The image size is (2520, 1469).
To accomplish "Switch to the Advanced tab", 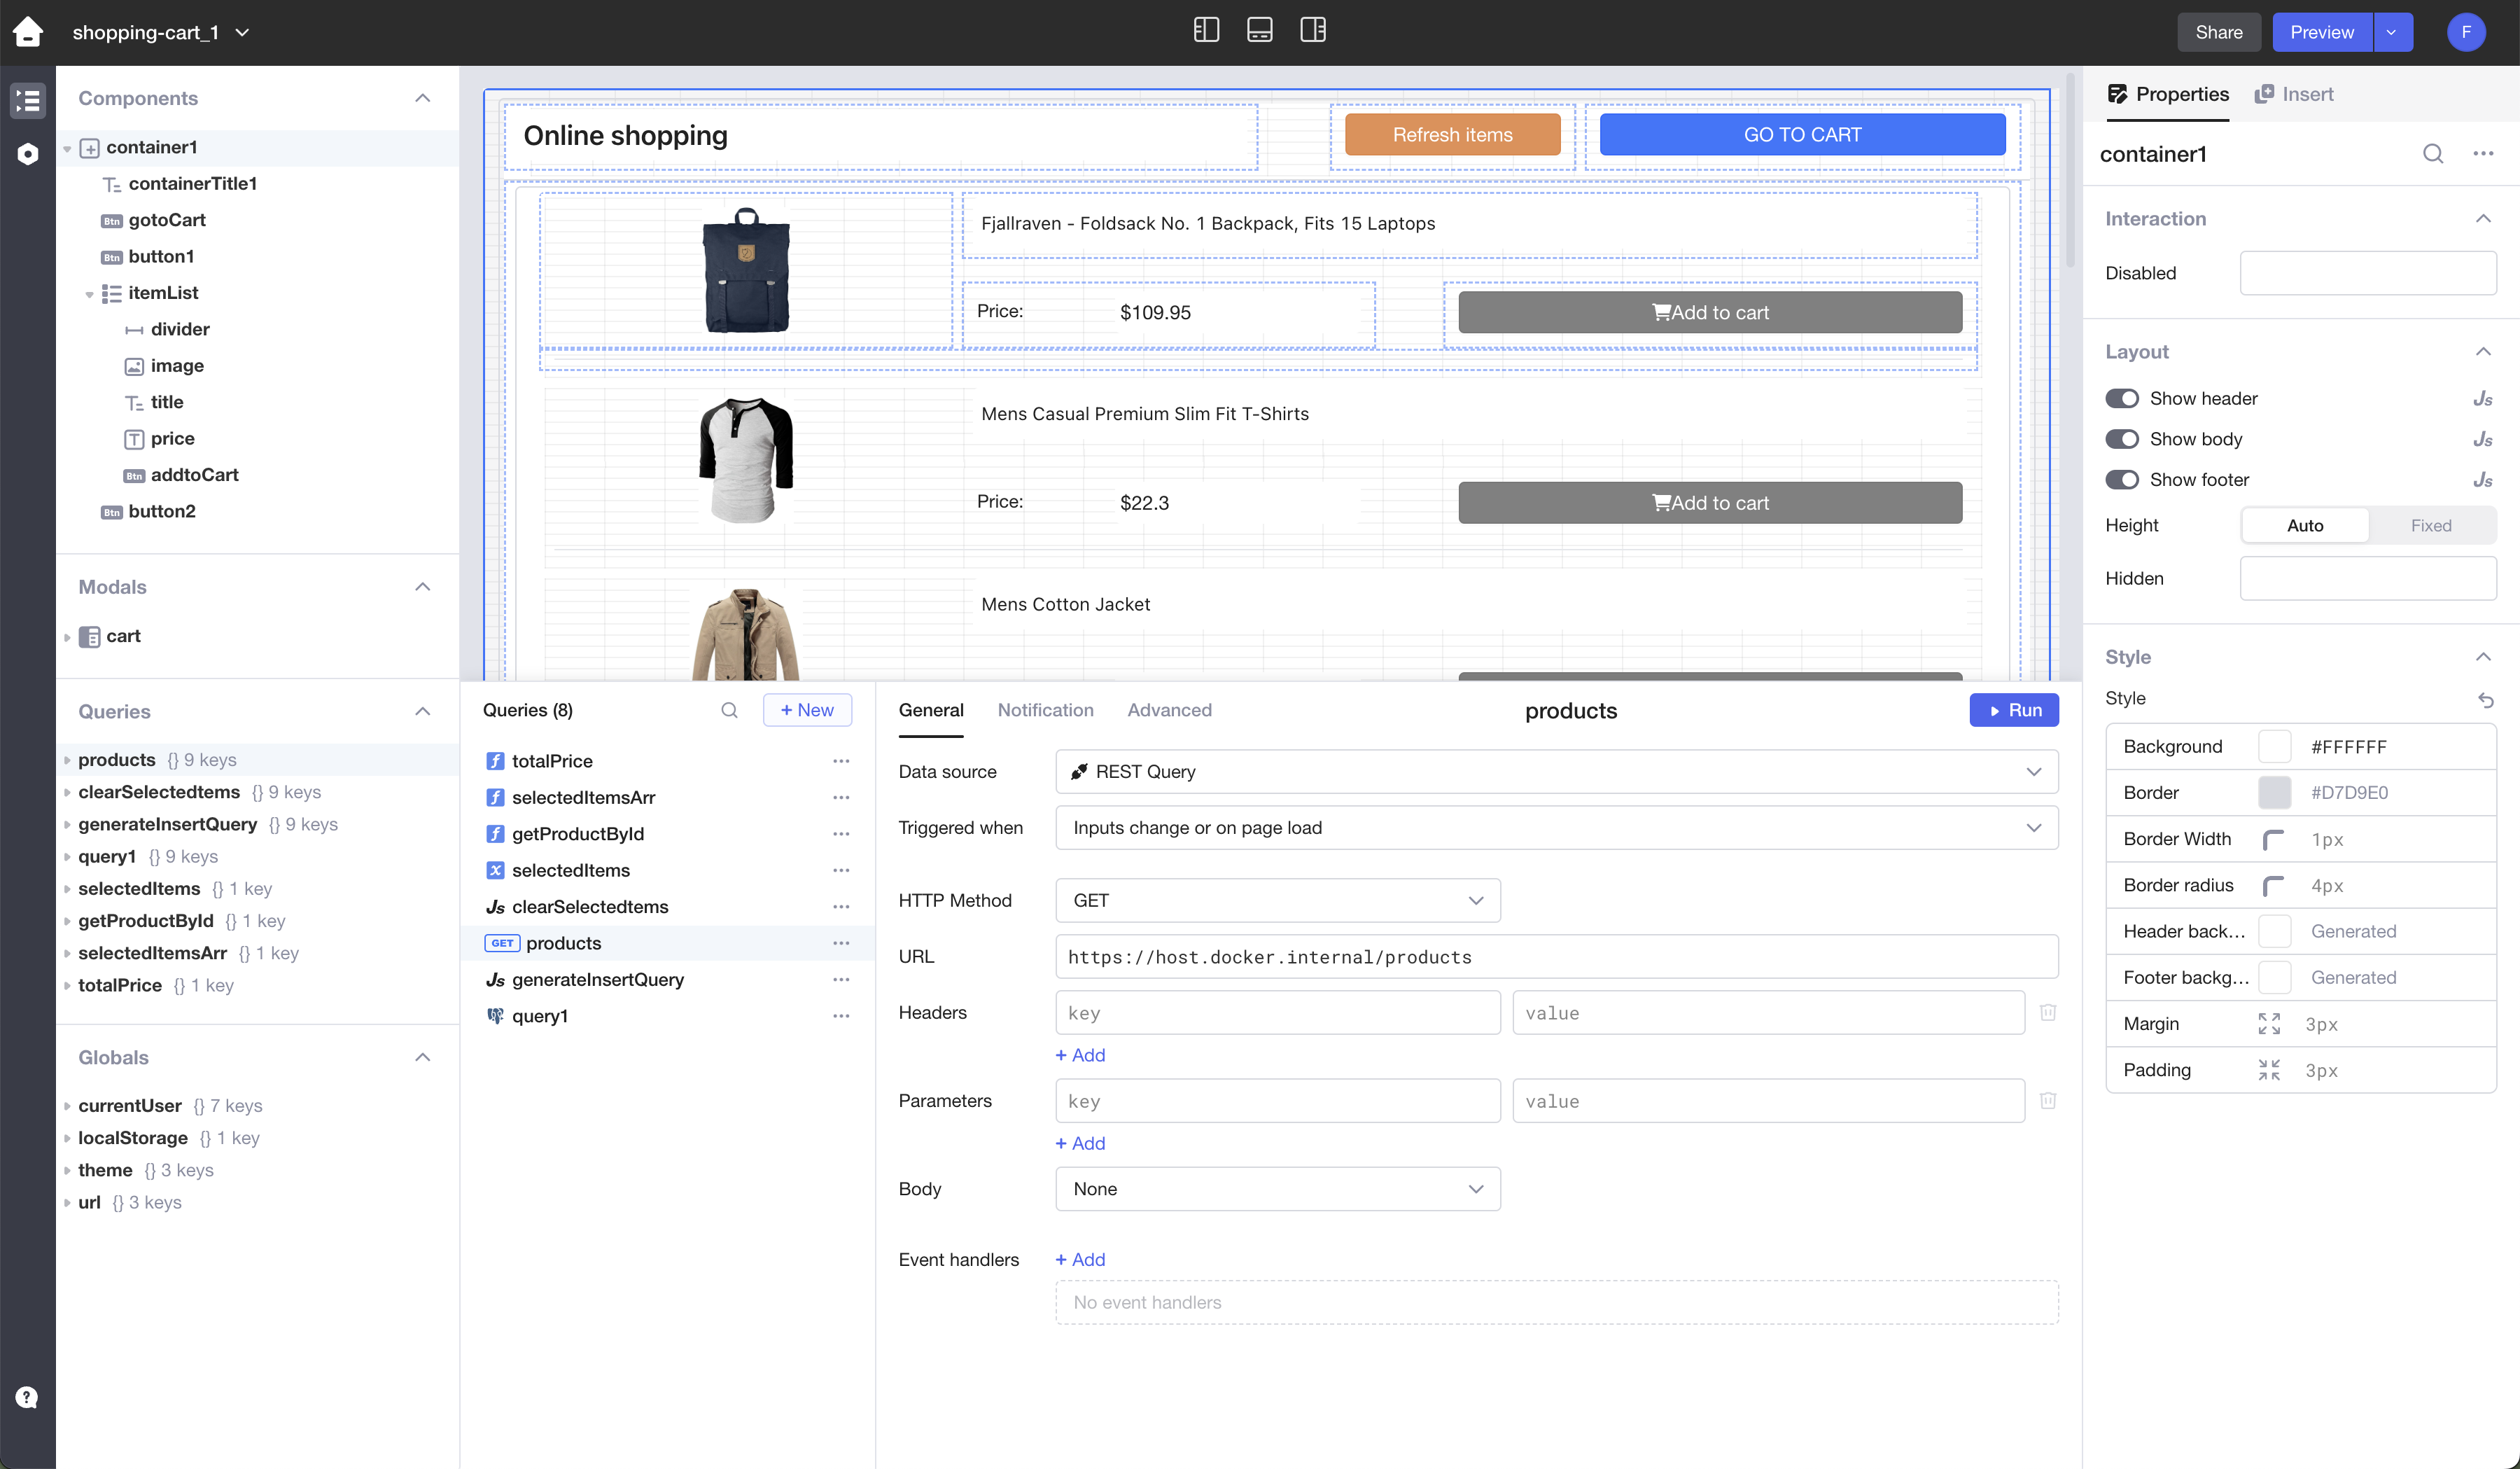I will click(1168, 710).
